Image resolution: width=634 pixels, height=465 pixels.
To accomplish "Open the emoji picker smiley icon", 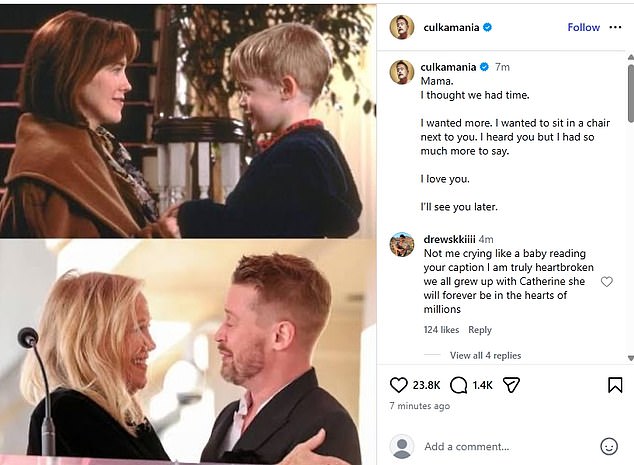I will click(x=609, y=446).
